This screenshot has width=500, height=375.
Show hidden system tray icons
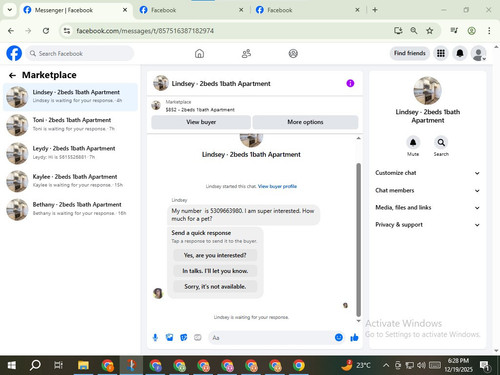click(x=386, y=365)
